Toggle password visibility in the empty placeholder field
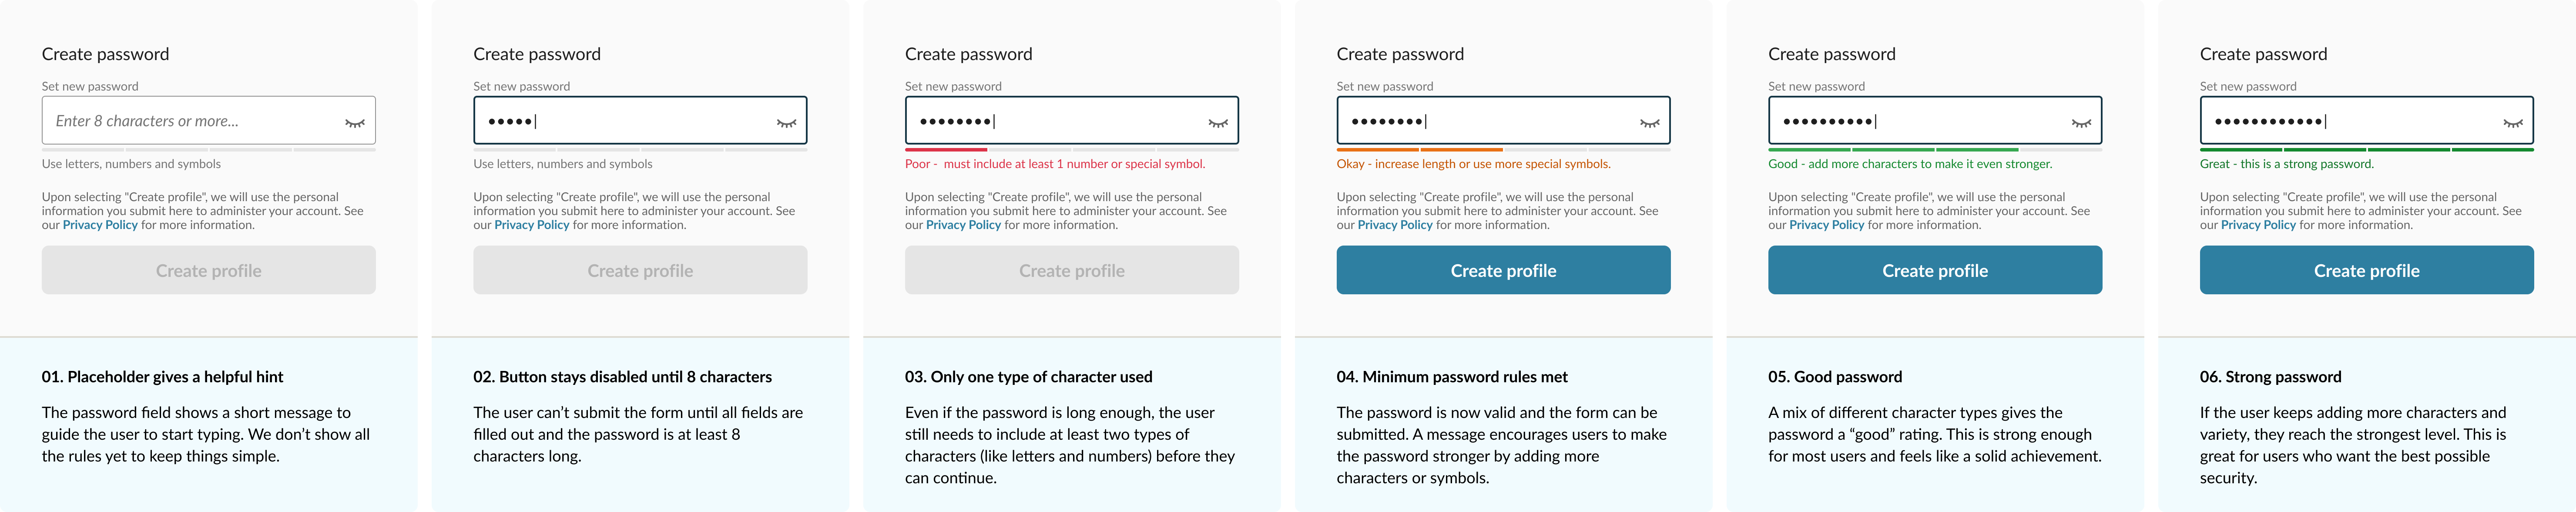This screenshot has width=2576, height=512. 355,123
